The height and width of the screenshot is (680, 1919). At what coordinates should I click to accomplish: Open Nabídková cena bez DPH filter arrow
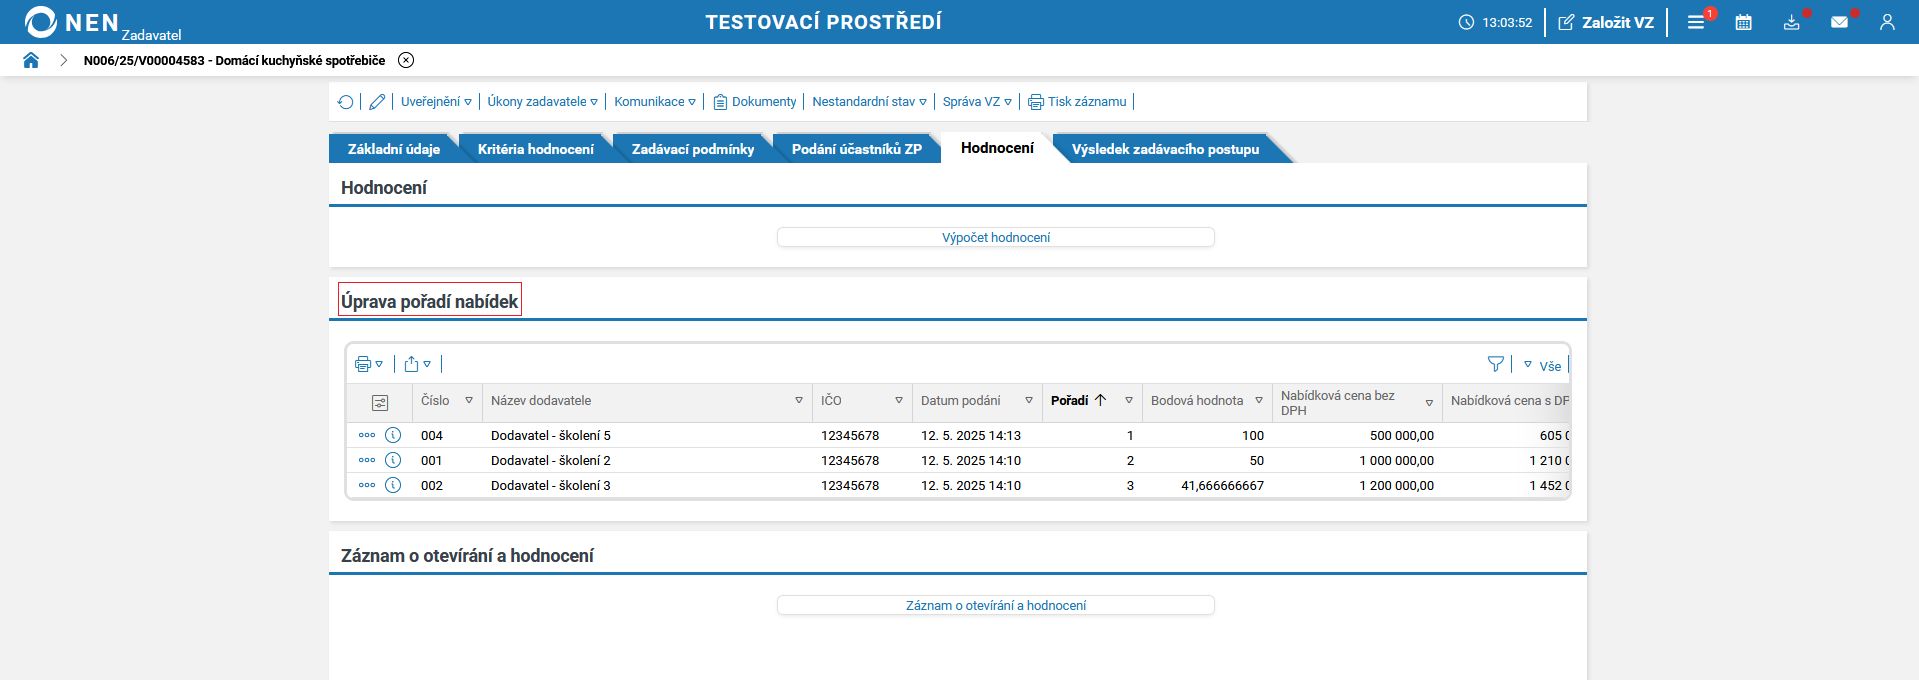click(1429, 403)
